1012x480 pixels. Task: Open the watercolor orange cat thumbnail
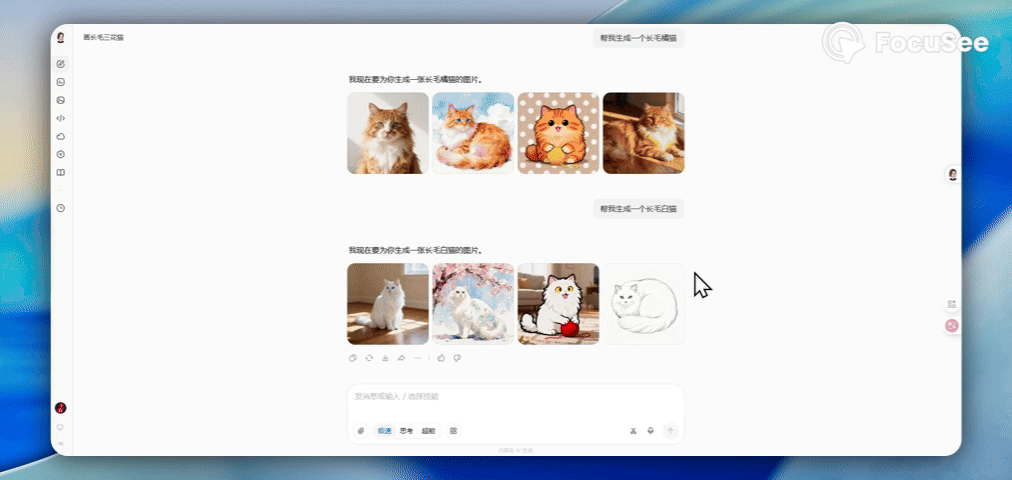pos(473,133)
